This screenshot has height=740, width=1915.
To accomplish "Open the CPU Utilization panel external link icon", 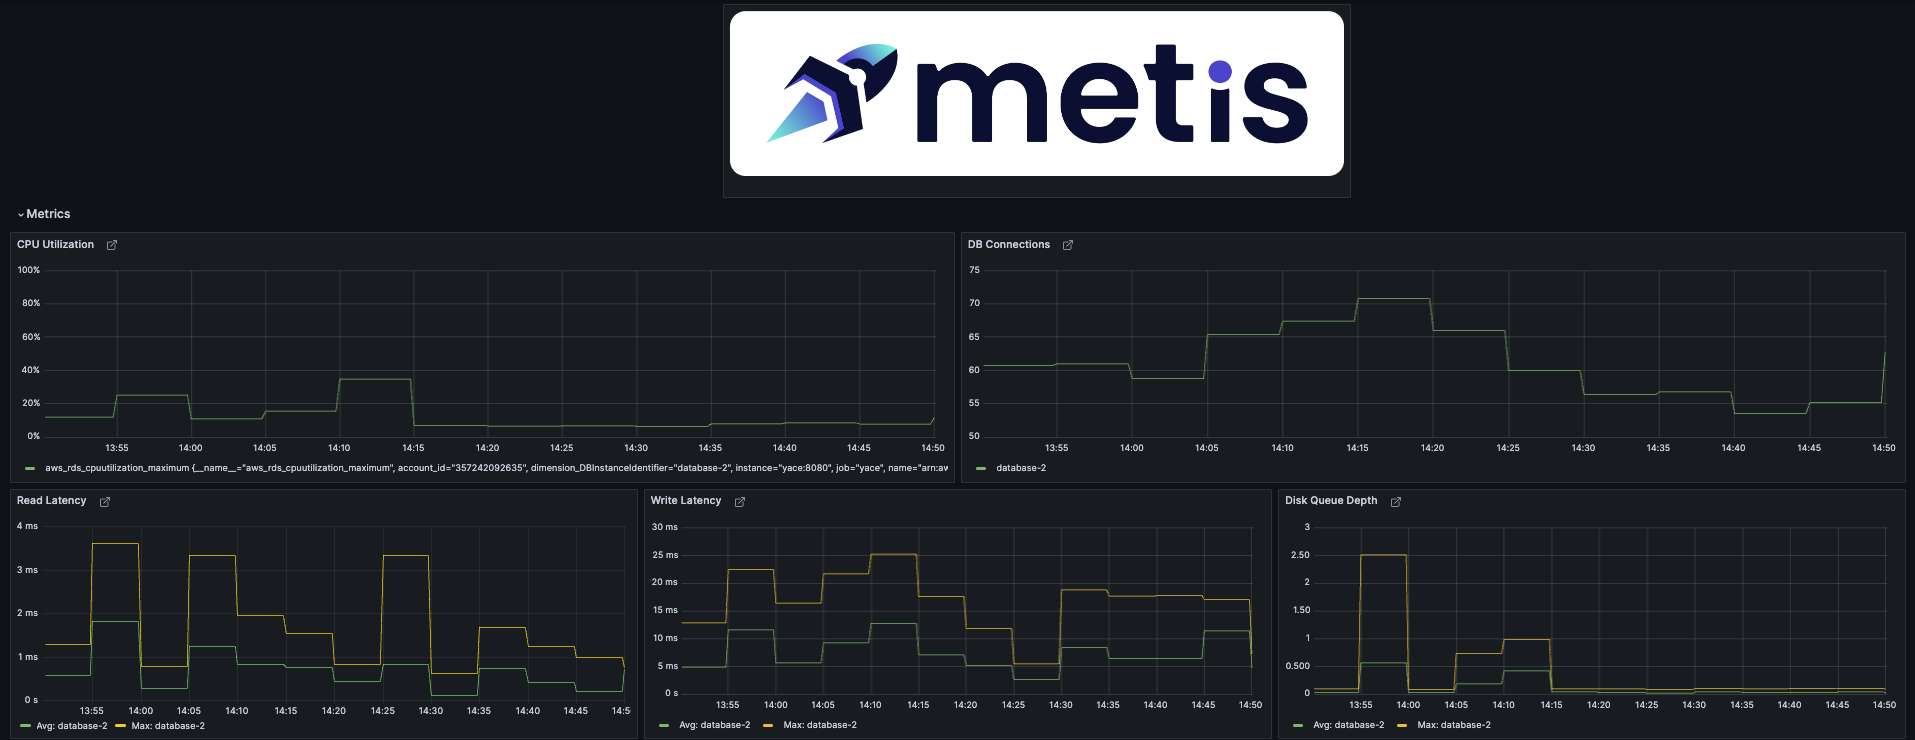I will (112, 245).
